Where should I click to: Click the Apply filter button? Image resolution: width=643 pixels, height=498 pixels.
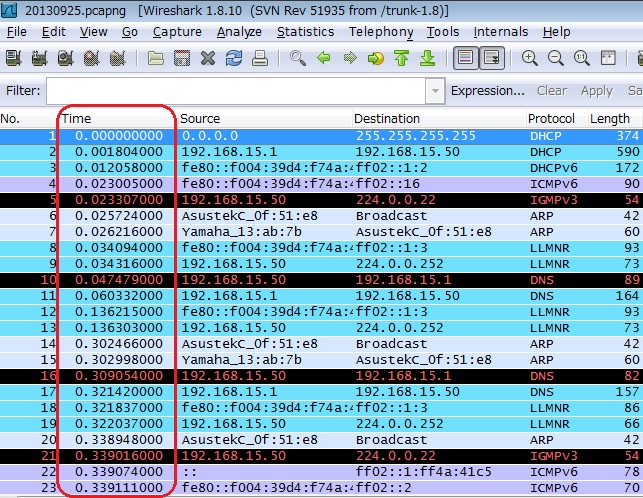[x=597, y=91]
